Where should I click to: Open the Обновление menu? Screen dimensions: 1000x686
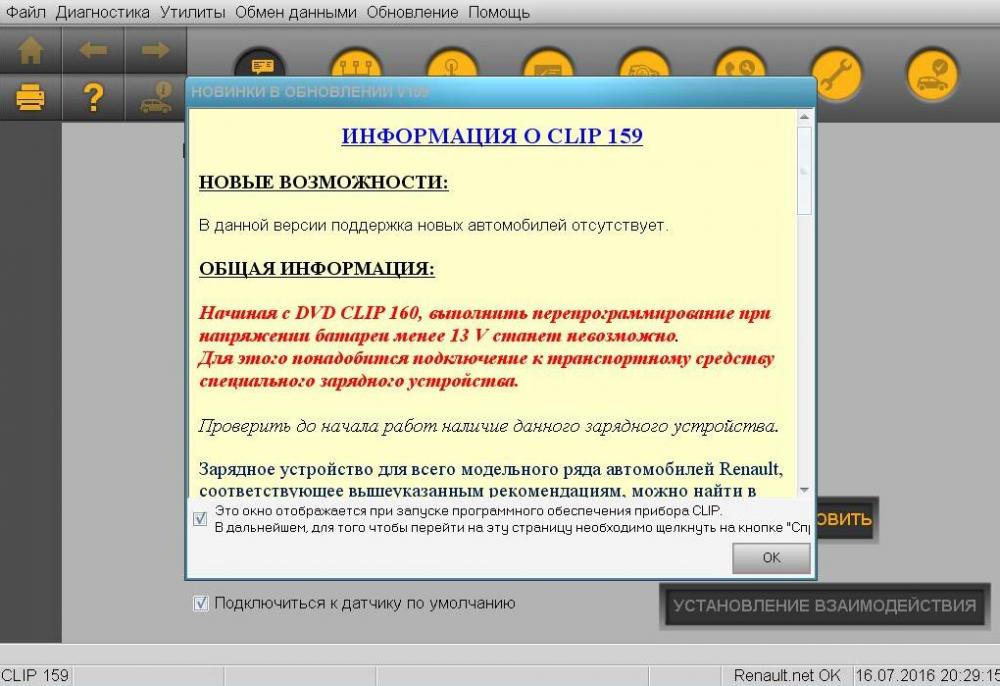click(x=412, y=12)
